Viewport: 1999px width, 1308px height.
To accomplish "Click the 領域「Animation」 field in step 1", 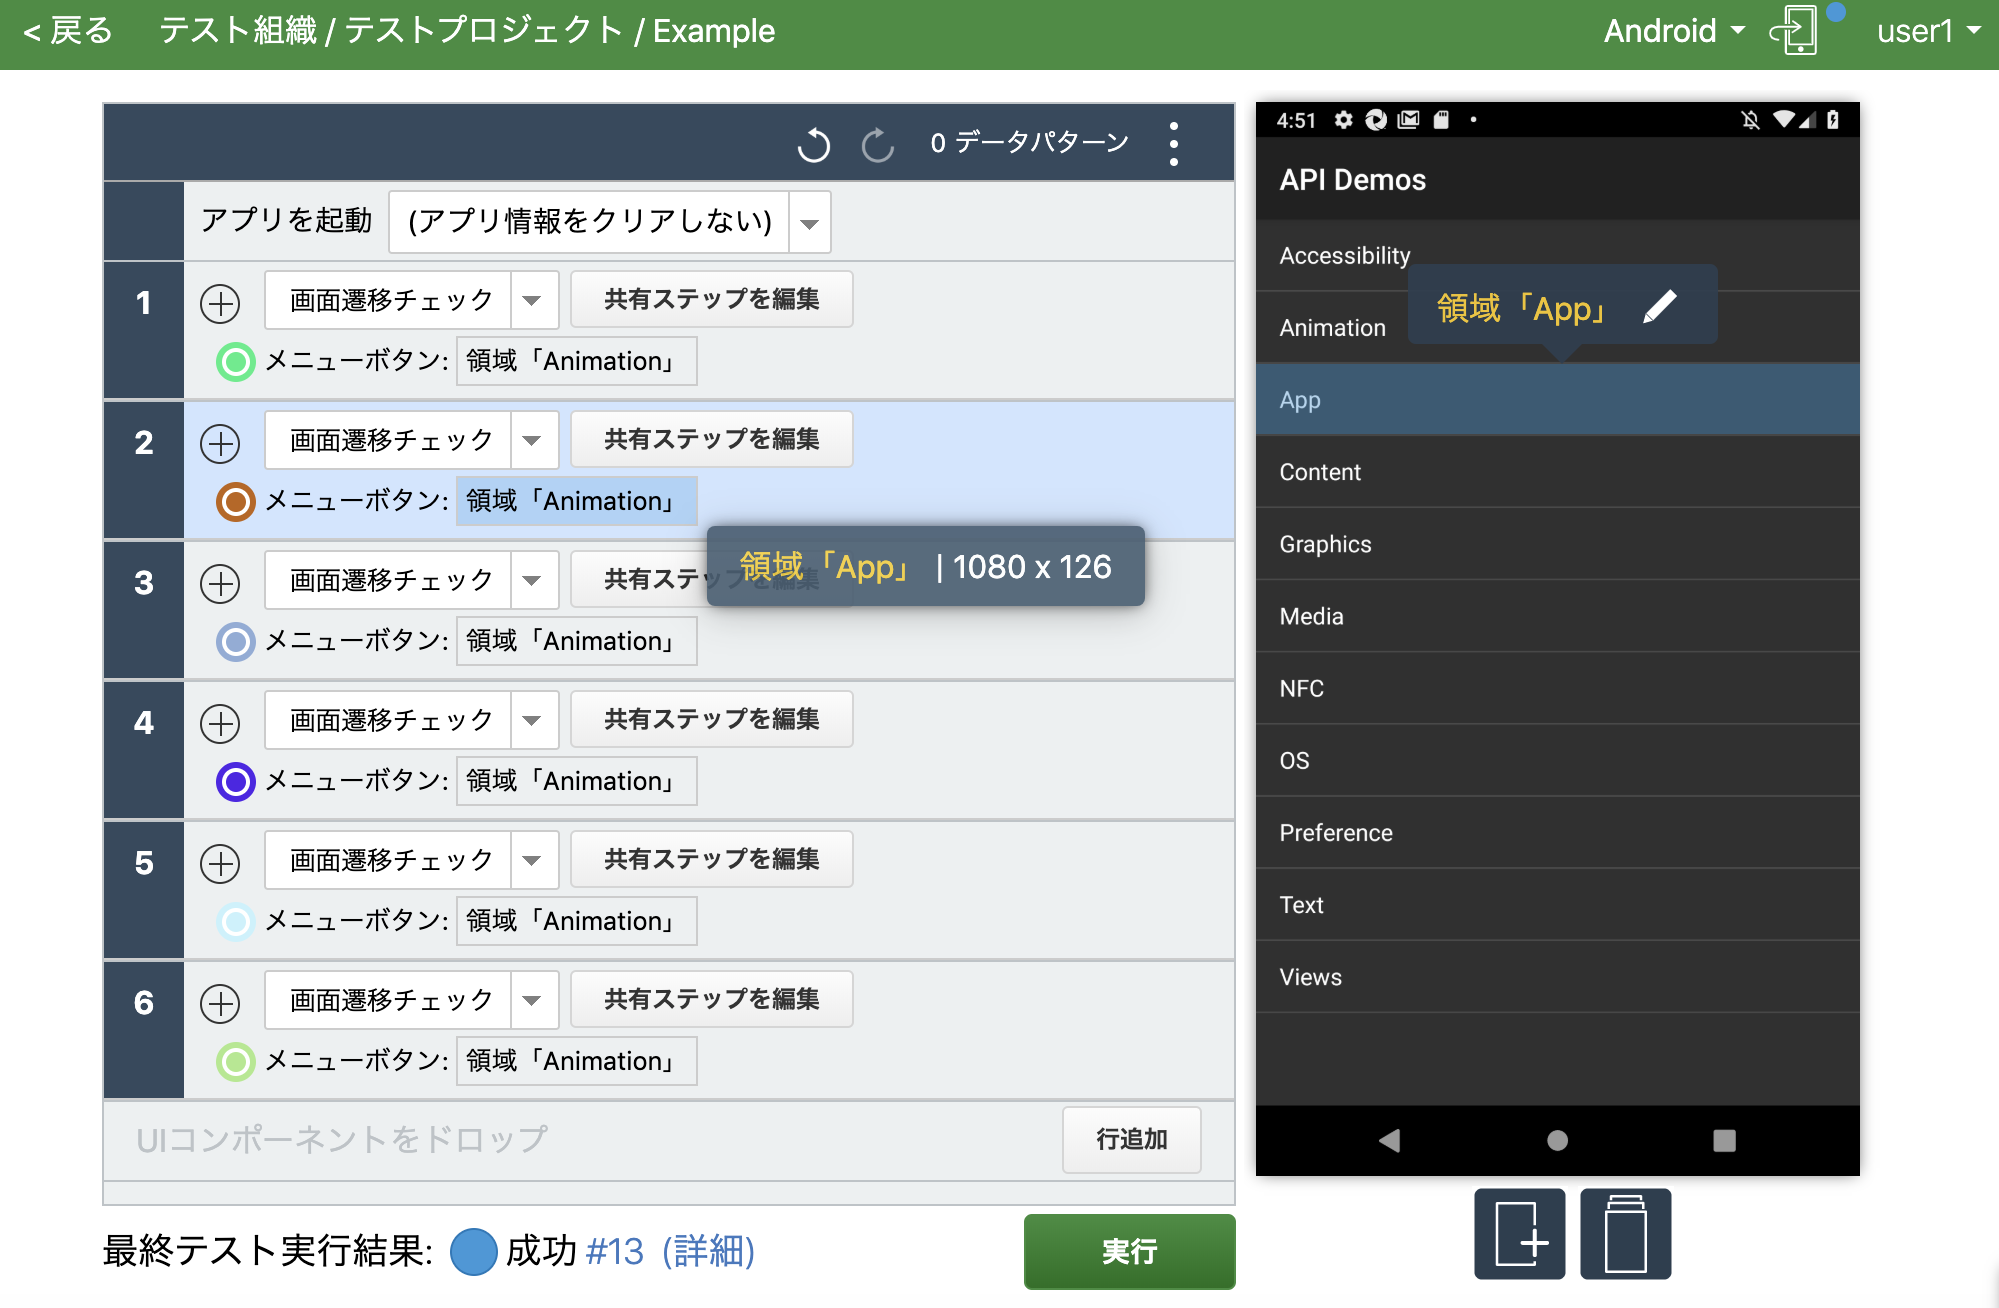I will click(x=576, y=361).
